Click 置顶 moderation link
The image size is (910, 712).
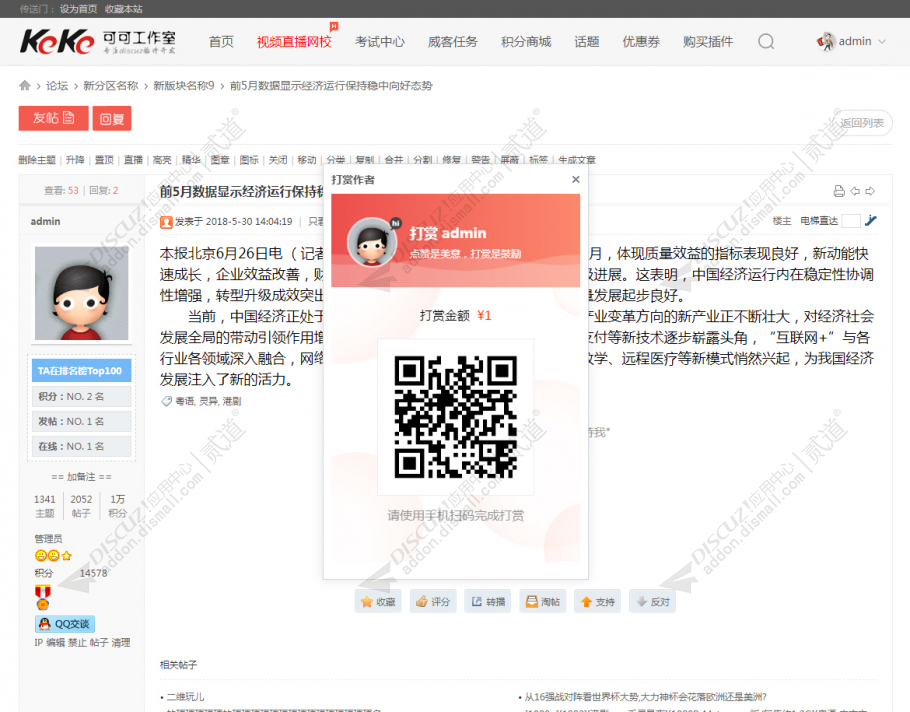104,160
